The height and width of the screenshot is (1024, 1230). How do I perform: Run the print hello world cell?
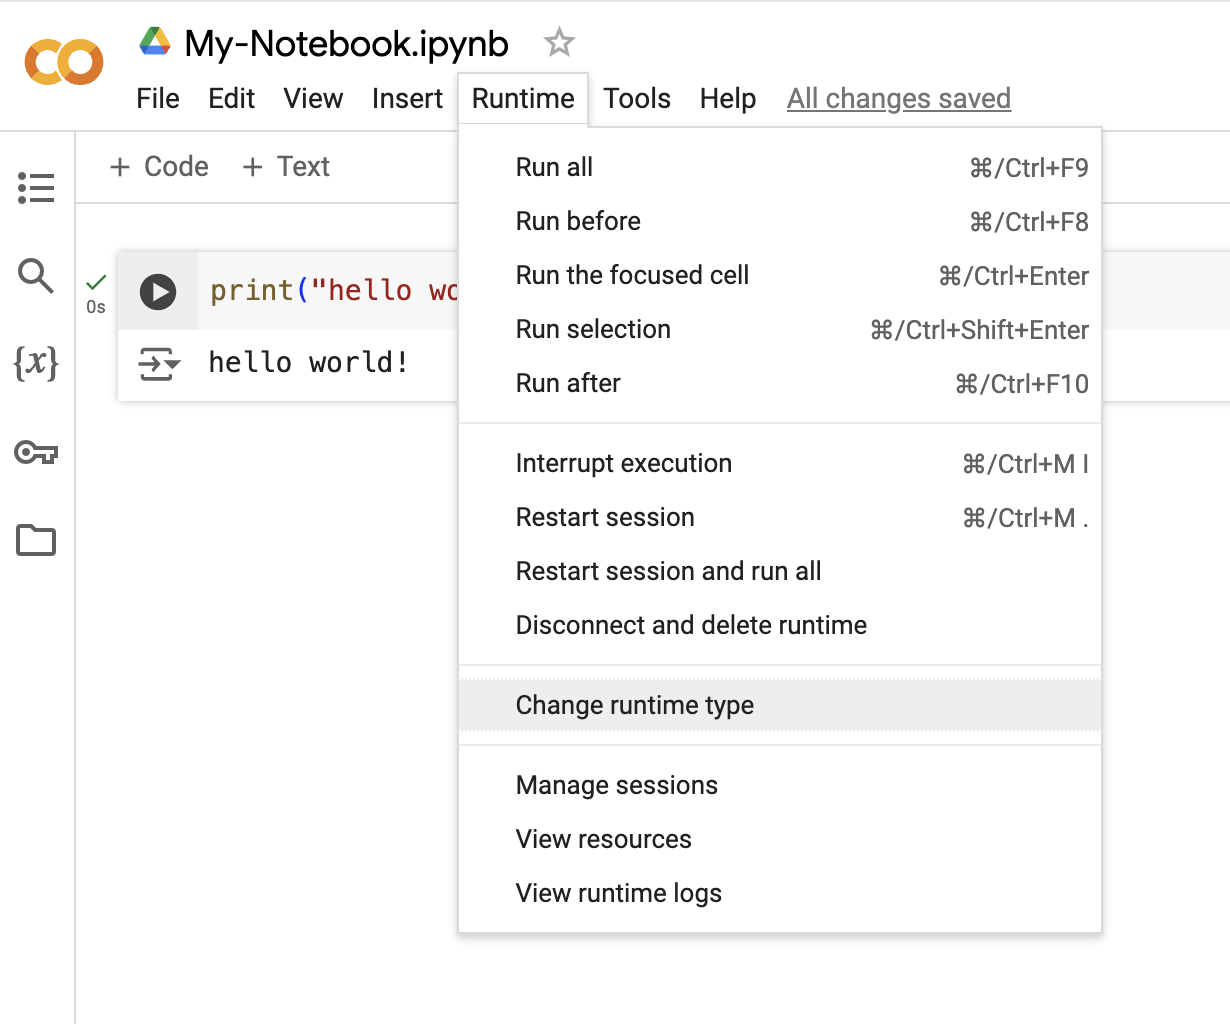[x=158, y=291]
